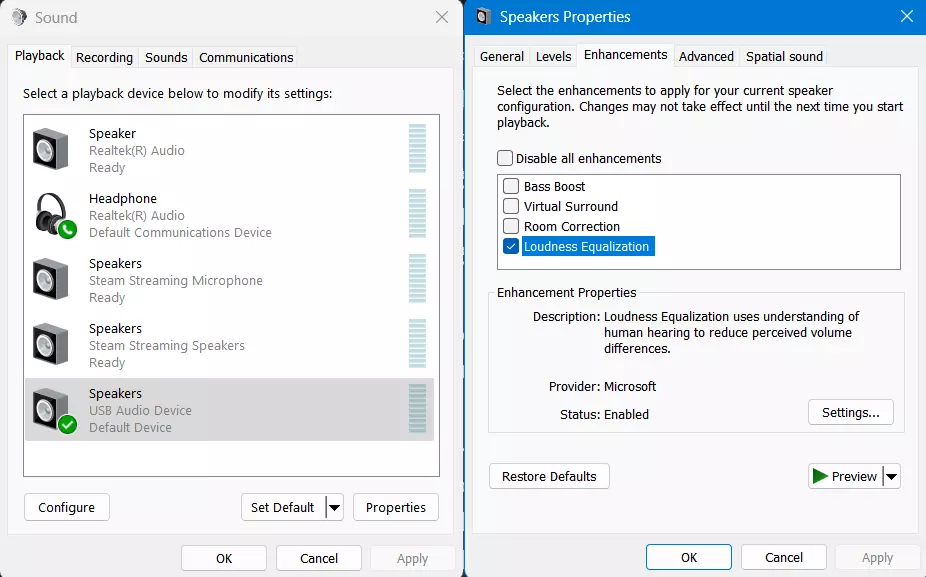Click the volume level meter of Headphone

click(x=417, y=214)
